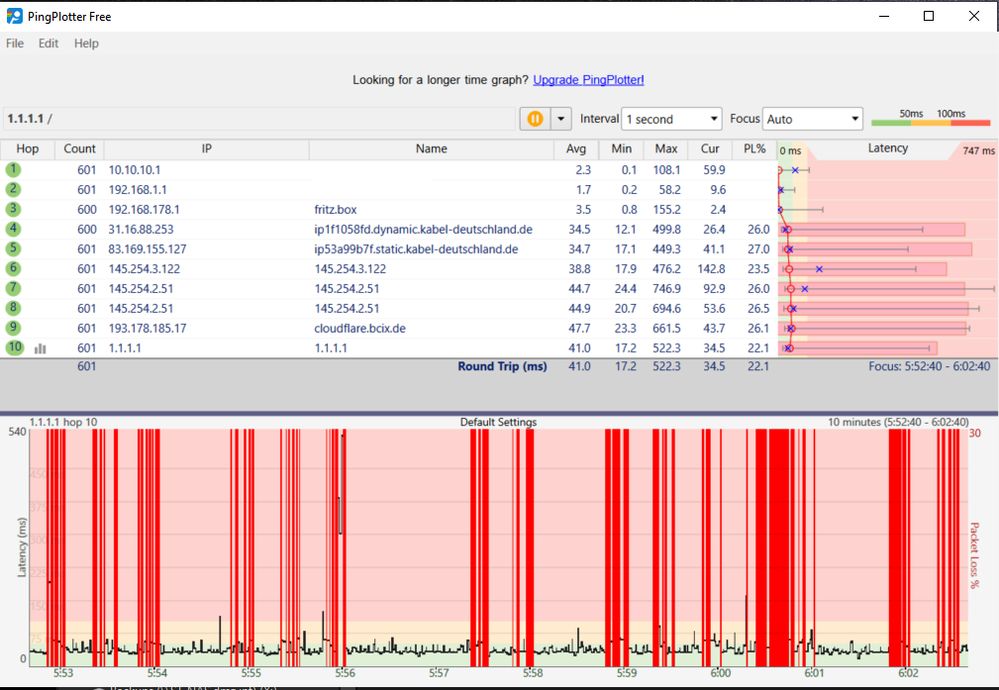Click the target address field showing 1.1.1.1
The width and height of the screenshot is (999, 690).
258,119
